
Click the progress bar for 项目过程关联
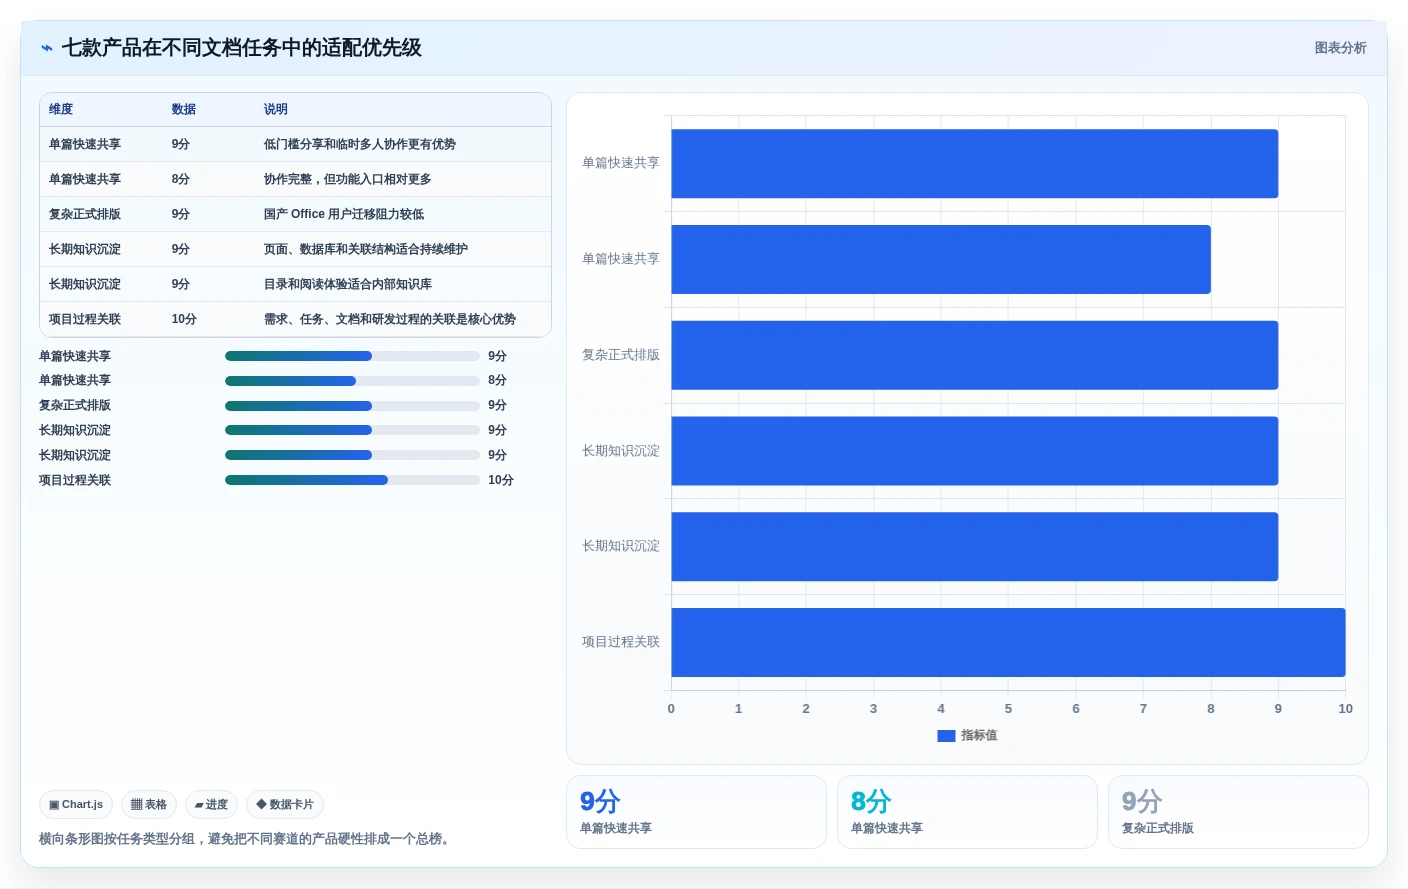coord(352,480)
